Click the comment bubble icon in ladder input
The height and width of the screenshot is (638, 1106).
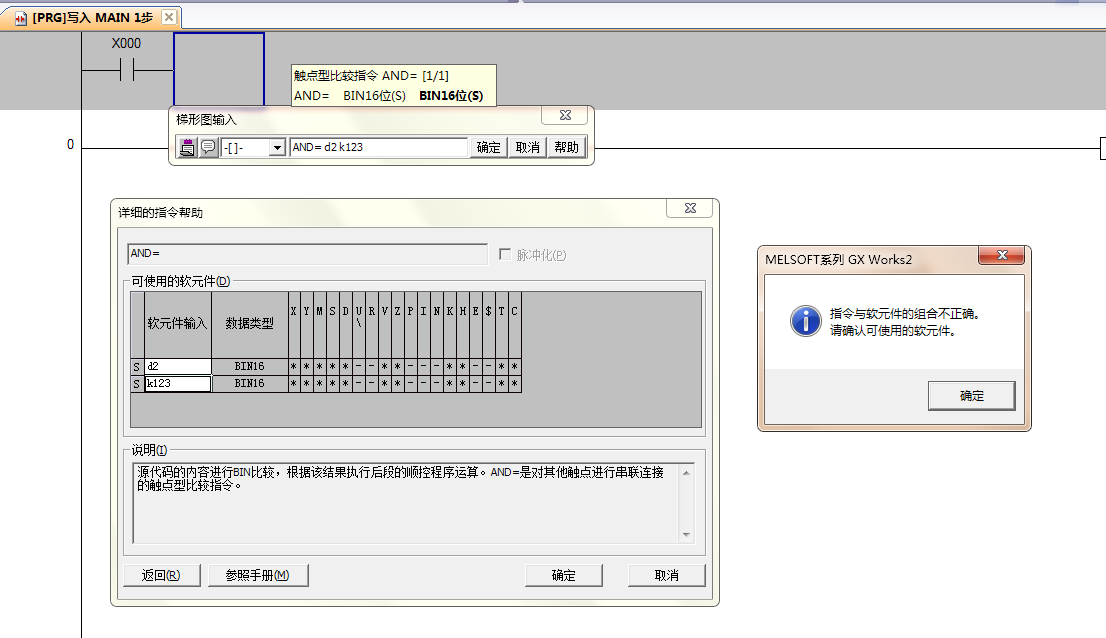pyautogui.click(x=208, y=148)
